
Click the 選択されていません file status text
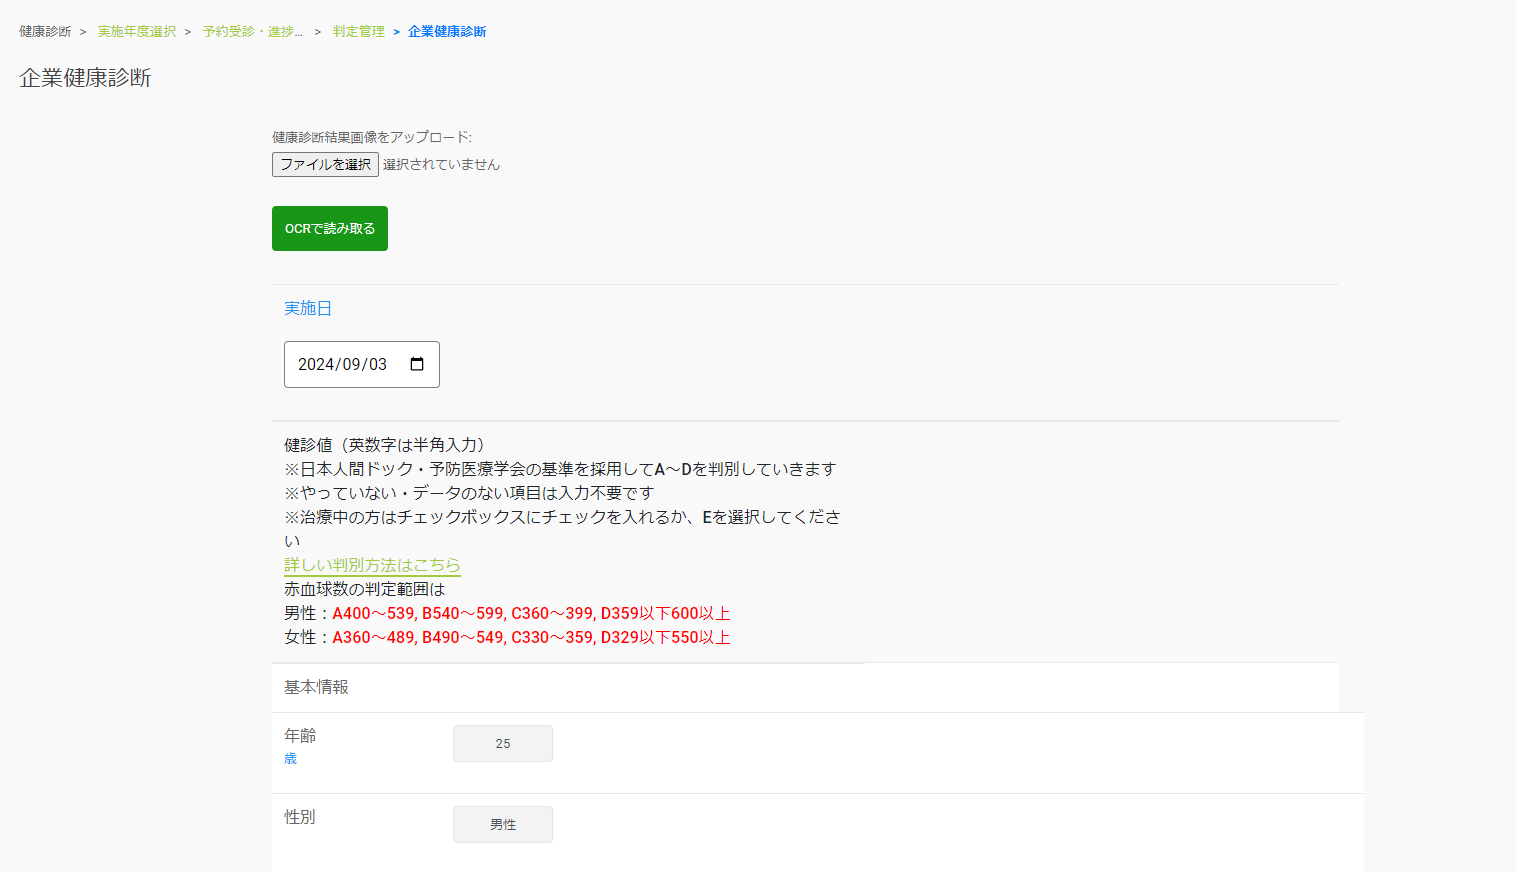coord(441,165)
